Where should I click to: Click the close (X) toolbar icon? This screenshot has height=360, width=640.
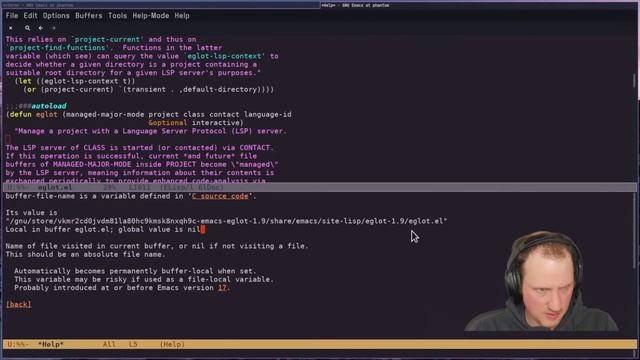(11, 28)
